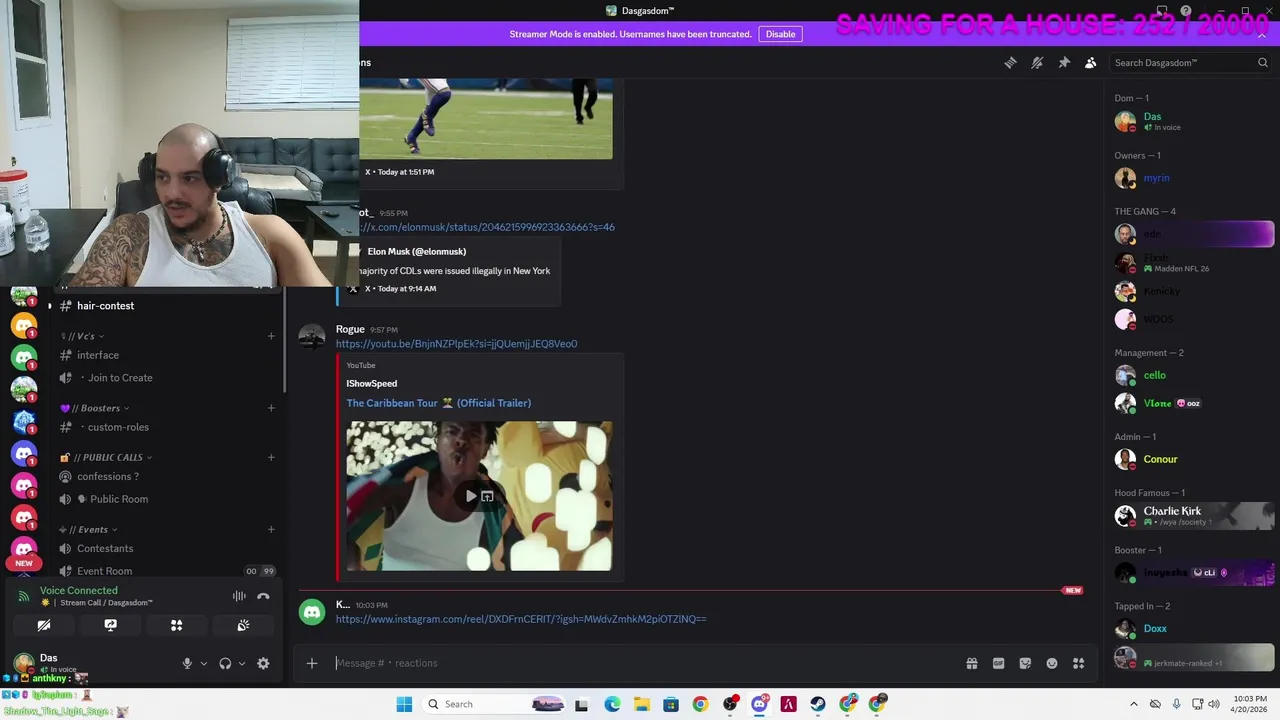The height and width of the screenshot is (720, 1280).
Task: Disconnect from voice with the hang-up icon
Action: [263, 597]
